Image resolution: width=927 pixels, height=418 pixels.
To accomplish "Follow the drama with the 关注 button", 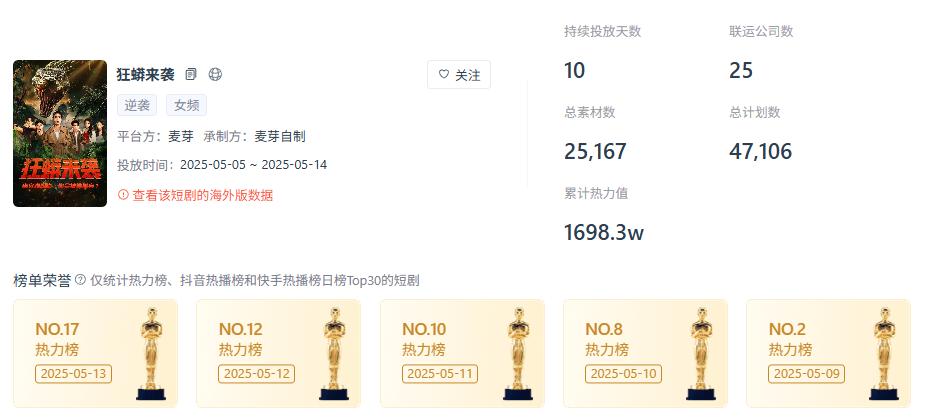I will coord(459,74).
